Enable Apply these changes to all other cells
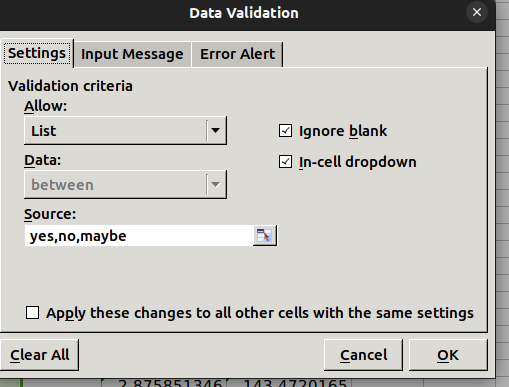 (x=32, y=313)
